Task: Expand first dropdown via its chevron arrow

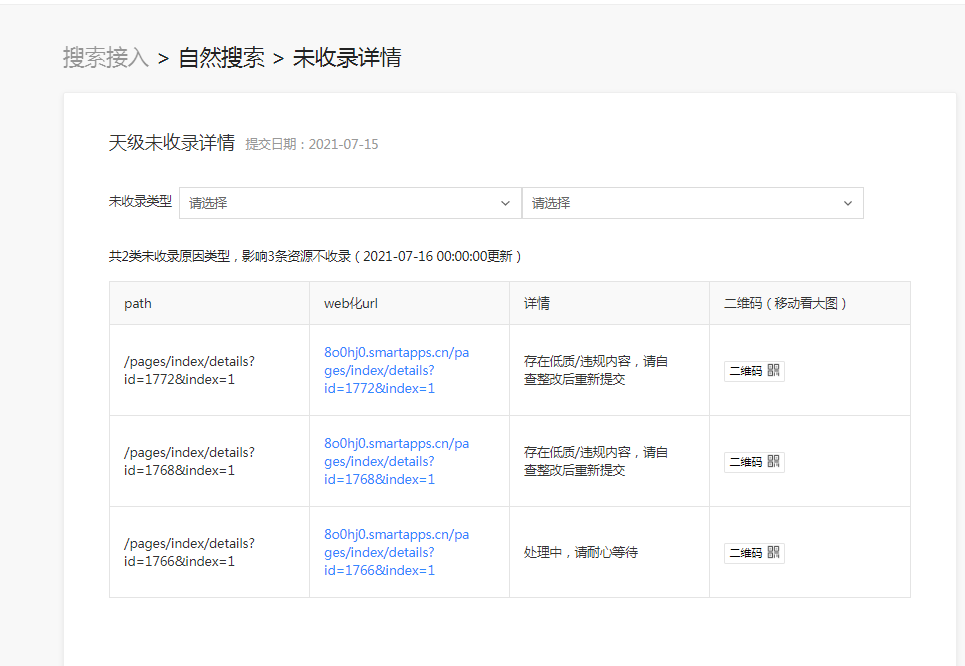Action: pyautogui.click(x=505, y=203)
